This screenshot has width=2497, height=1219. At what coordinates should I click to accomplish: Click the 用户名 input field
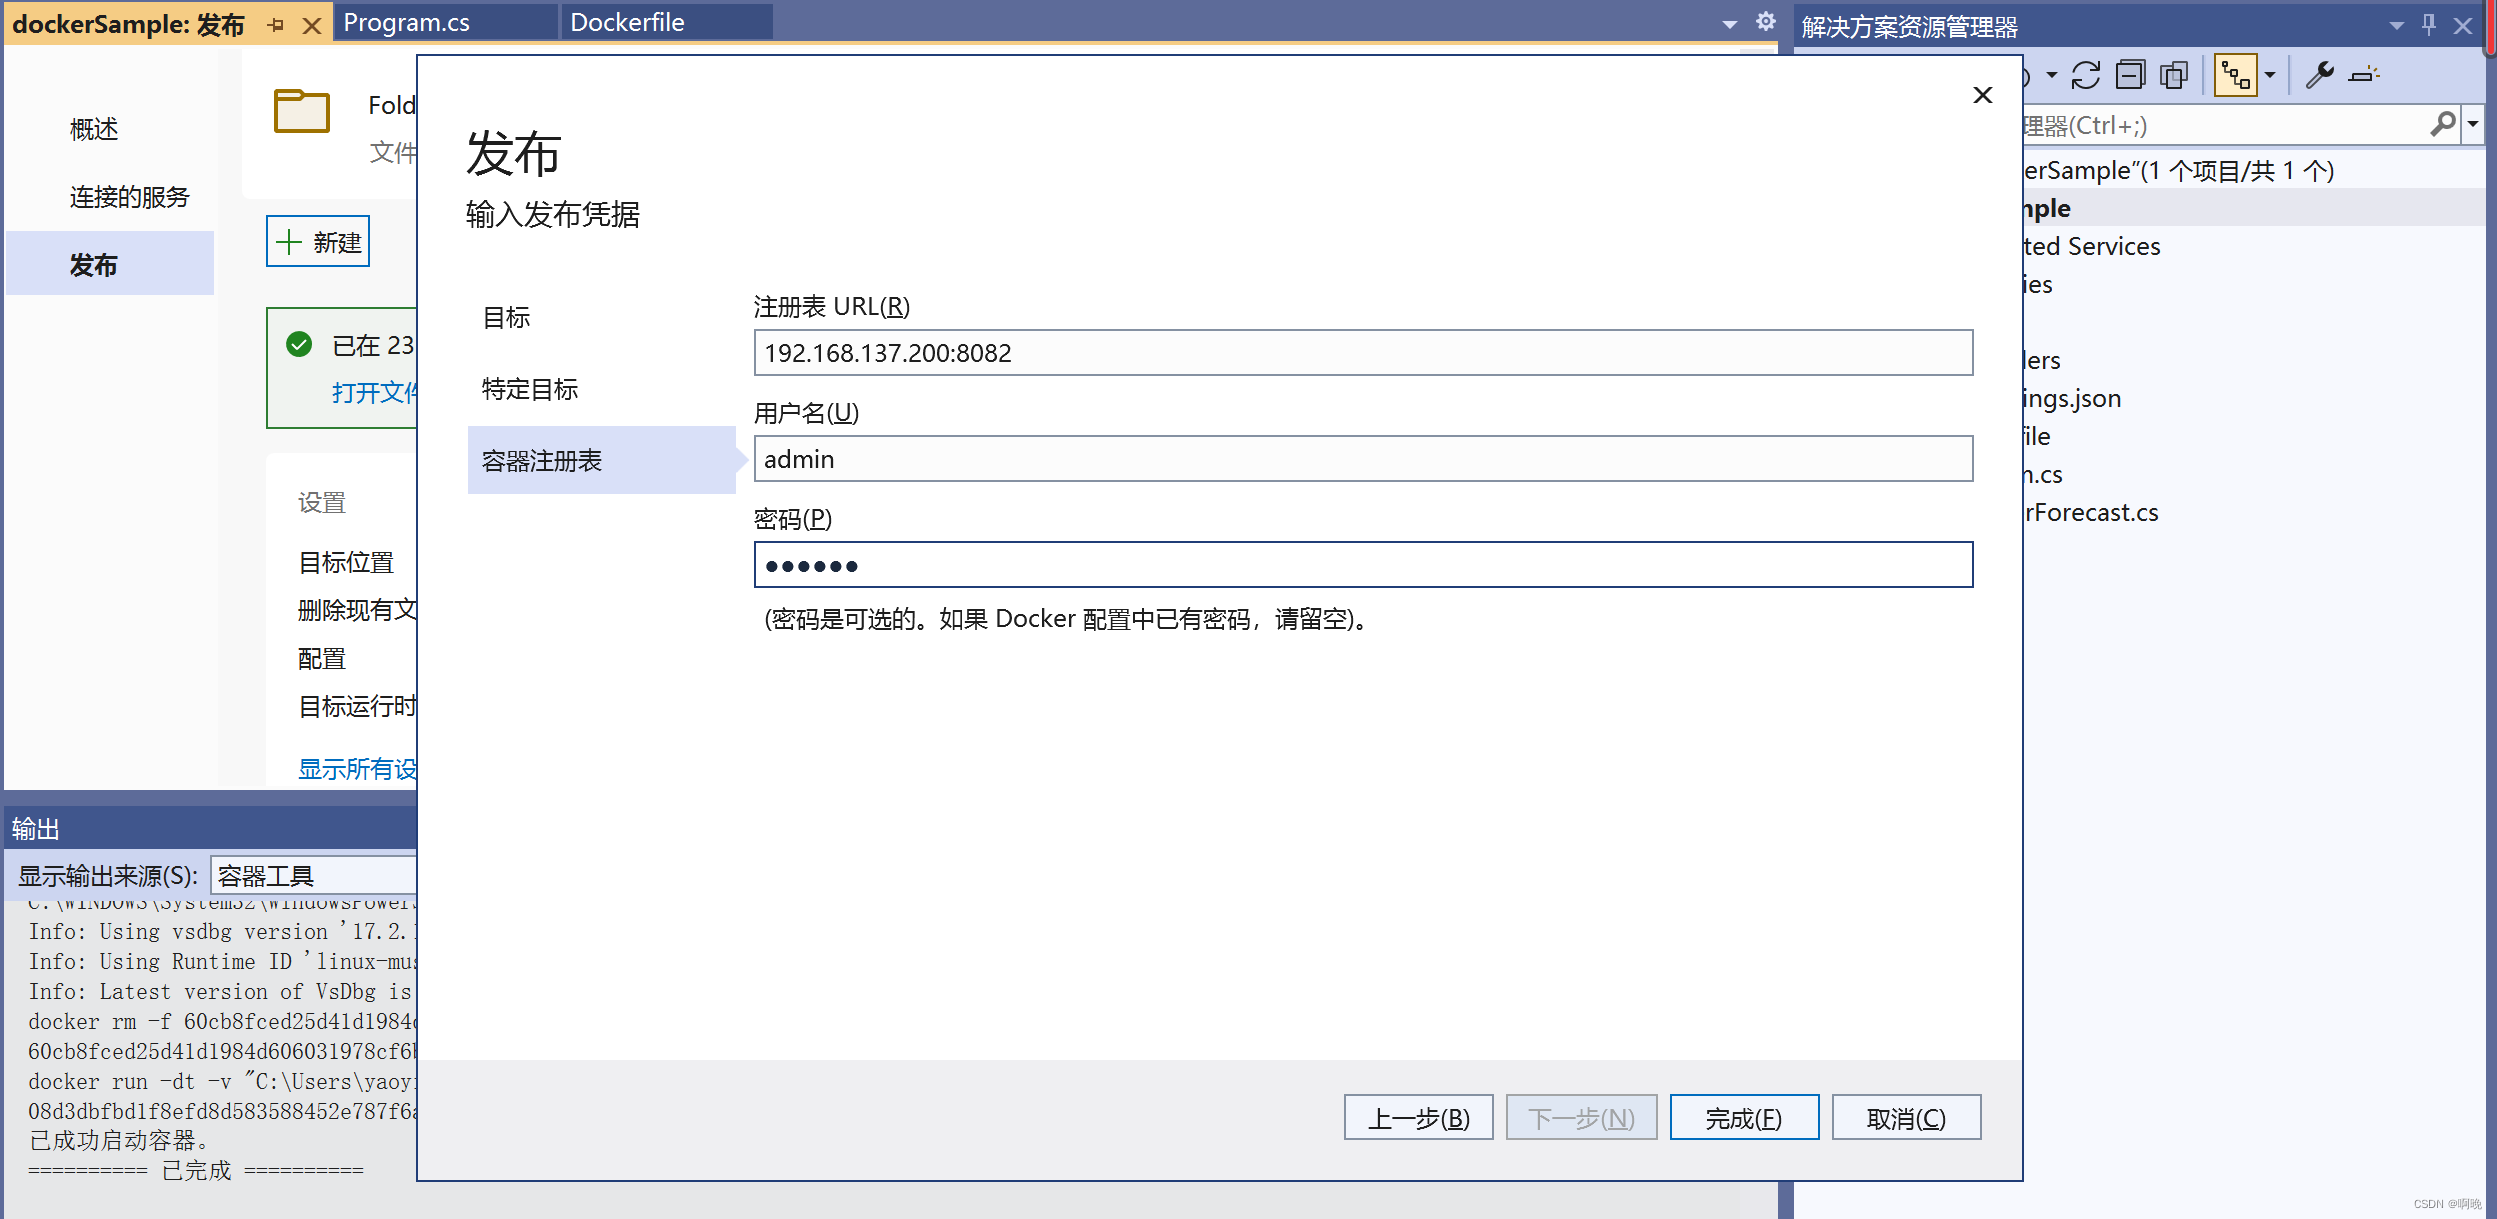tap(1363, 459)
